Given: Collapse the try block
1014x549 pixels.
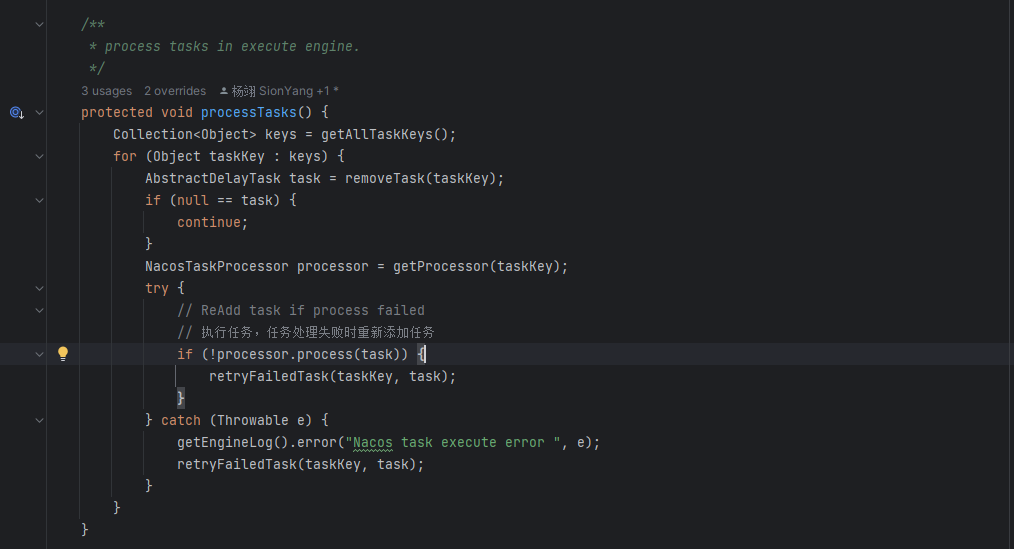Looking at the screenshot, I should (x=39, y=288).
